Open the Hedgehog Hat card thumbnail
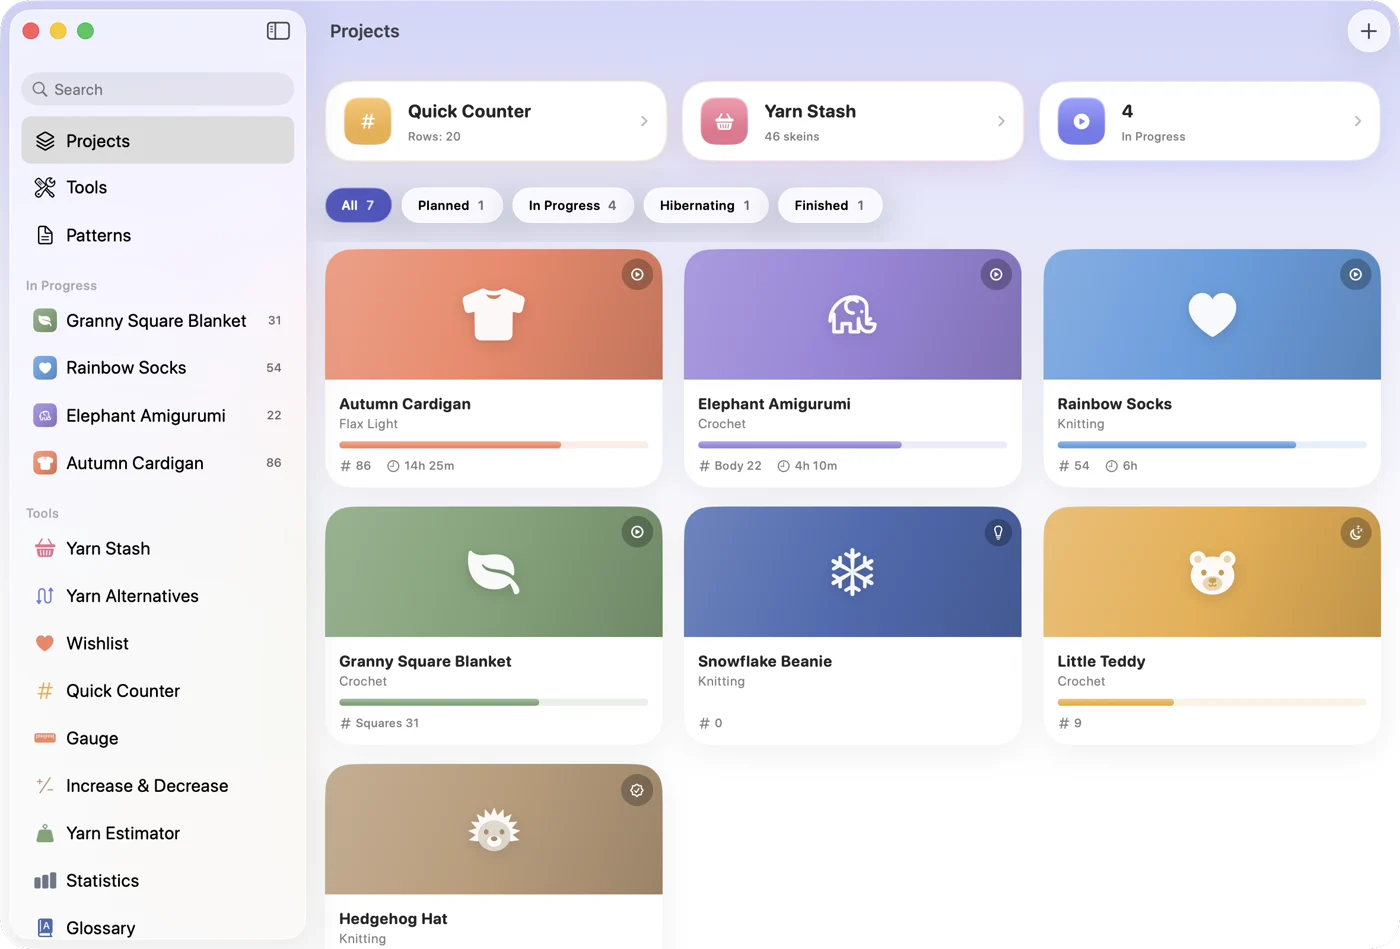This screenshot has height=949, width=1400. 494,829
